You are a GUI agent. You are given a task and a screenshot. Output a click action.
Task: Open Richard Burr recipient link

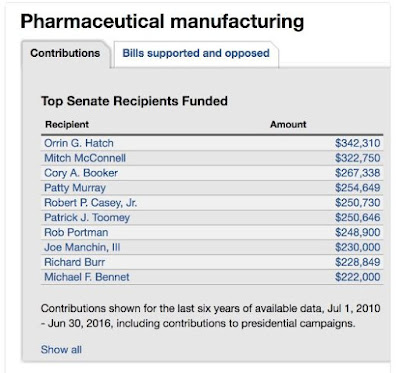[x=75, y=262]
